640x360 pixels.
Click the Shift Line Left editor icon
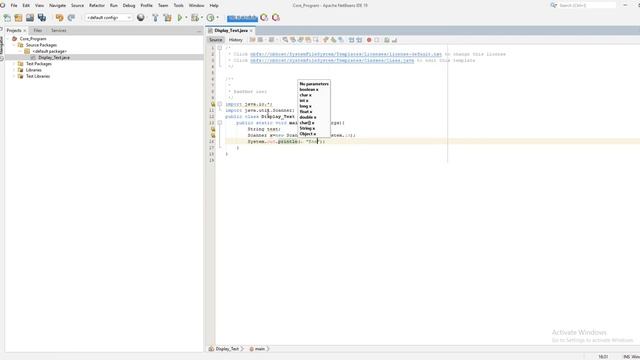351,40
